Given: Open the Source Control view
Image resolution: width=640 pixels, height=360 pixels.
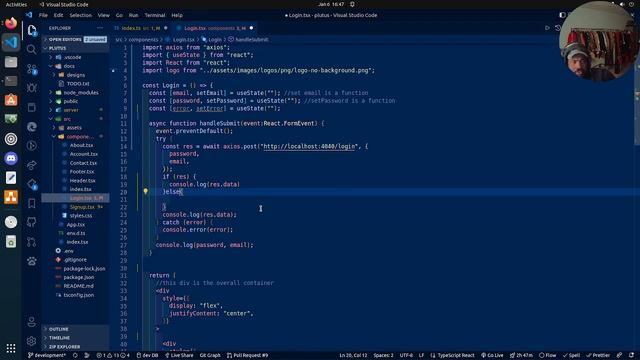Looking at the screenshot, I should [32, 69].
